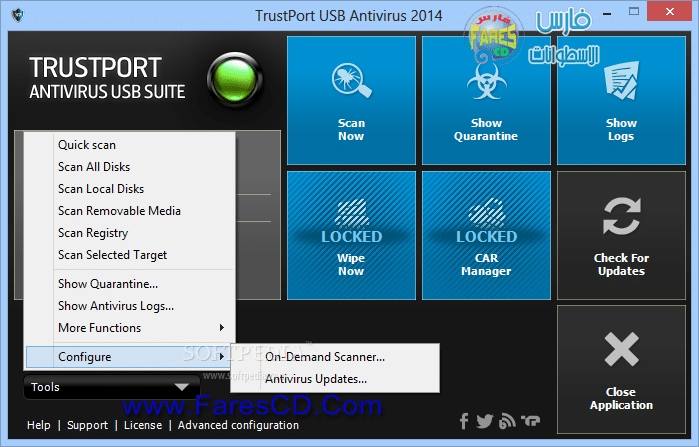699x447 pixels.
Task: Select Show Antivirus Logs... menu entry
Action: (x=130, y=306)
